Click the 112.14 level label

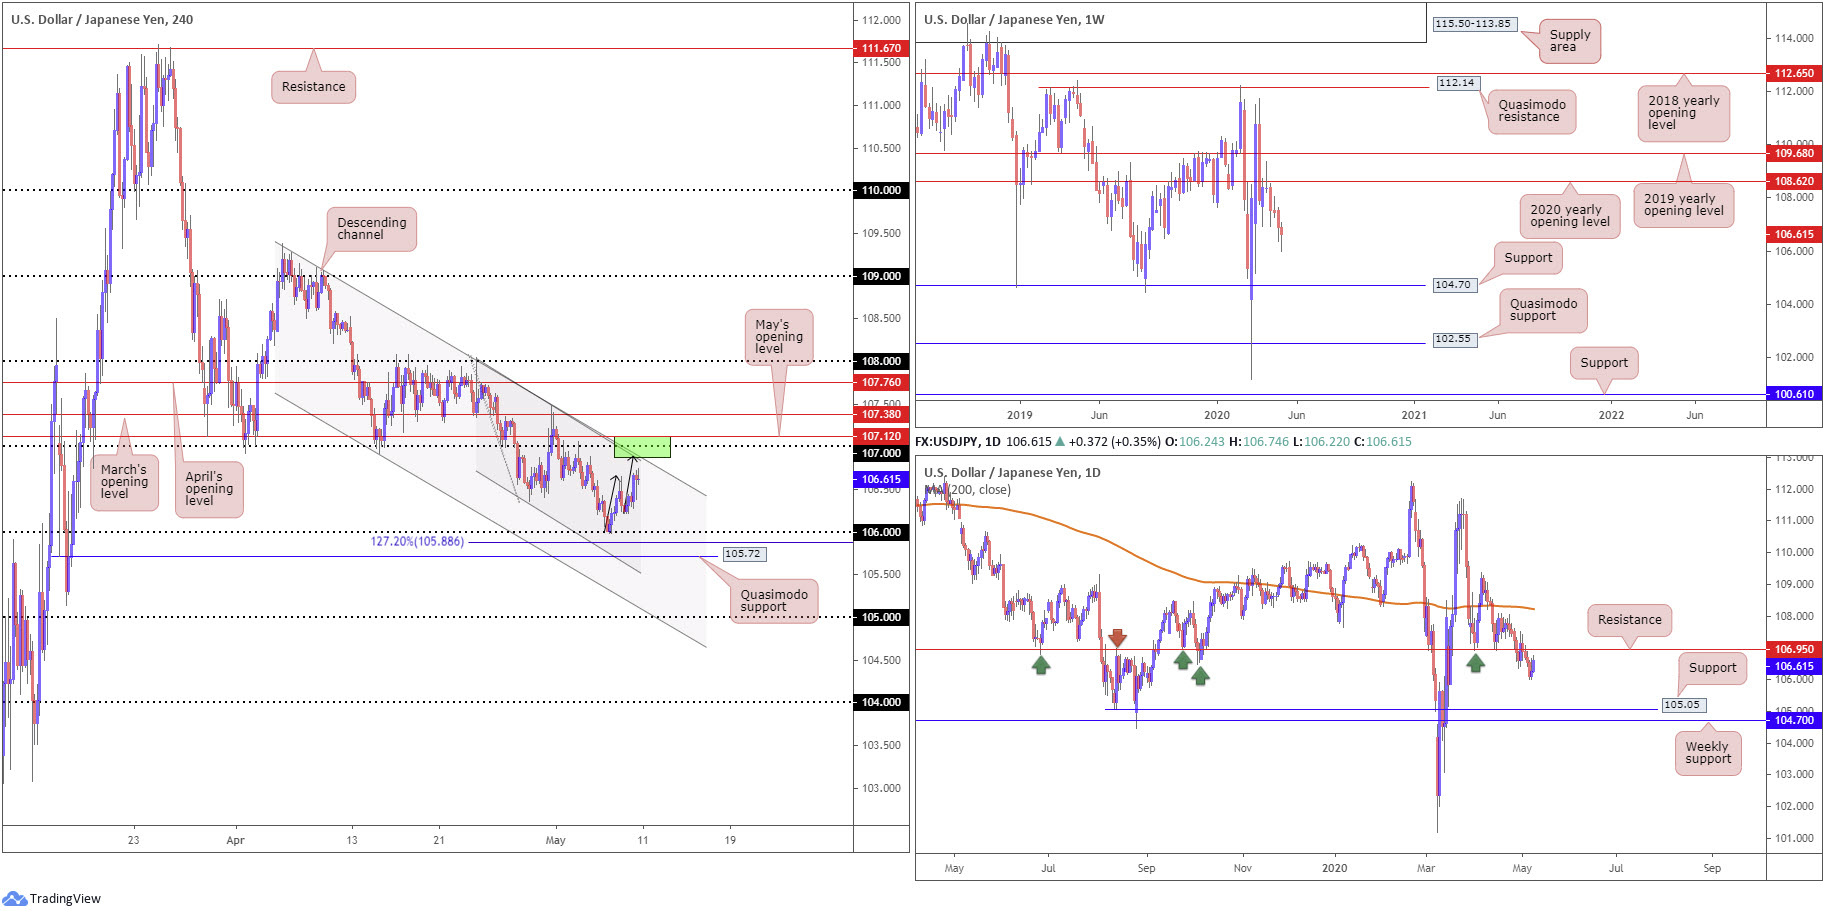1456,83
